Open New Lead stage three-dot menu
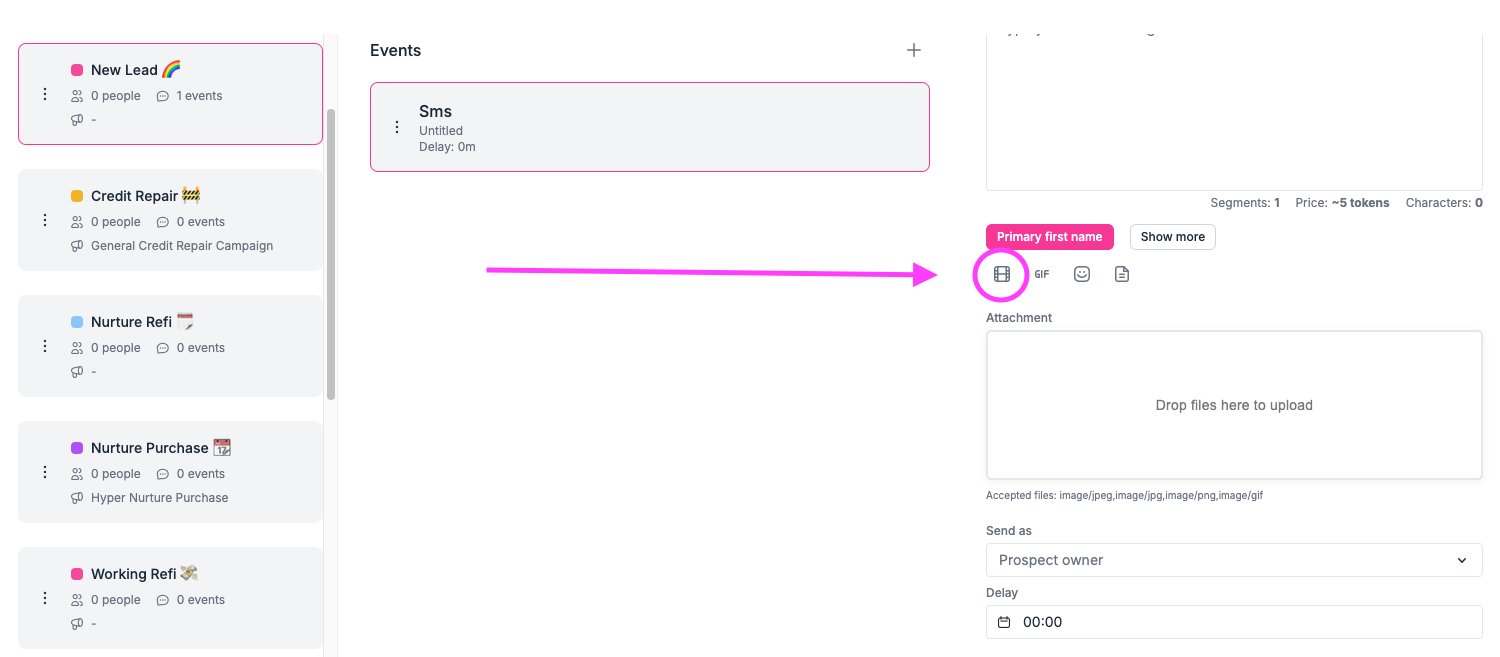The image size is (1500, 657). coord(44,94)
